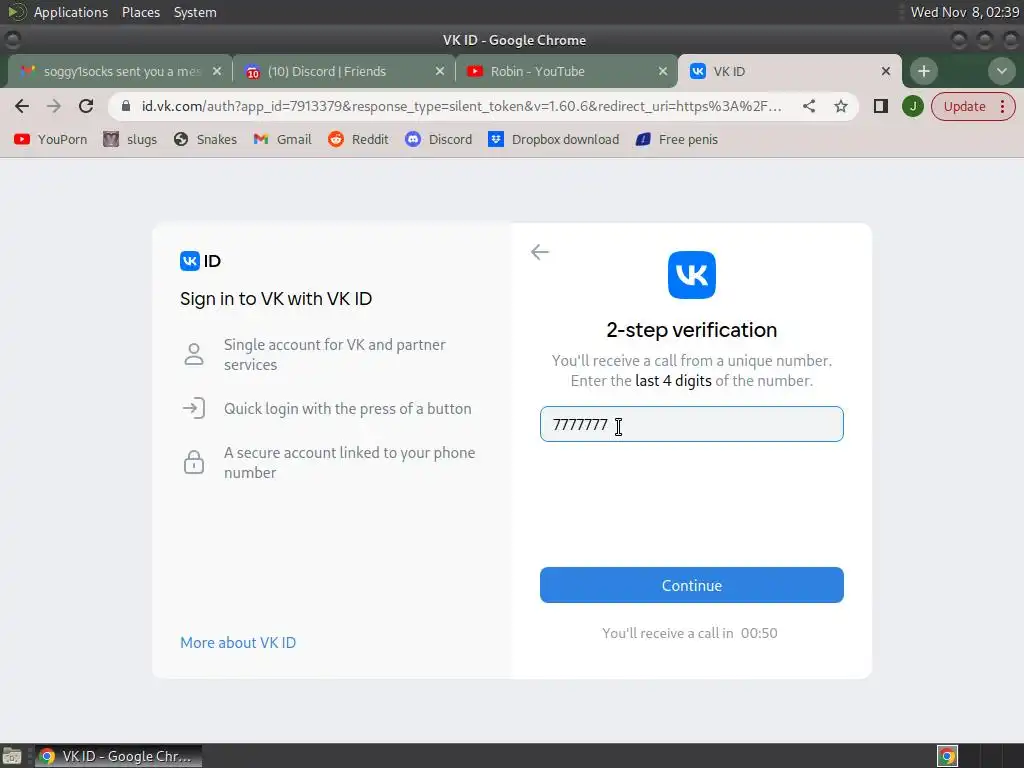1024x768 pixels.
Task: Click "You'll receive a call in 00:50" text
Action: 690,633
